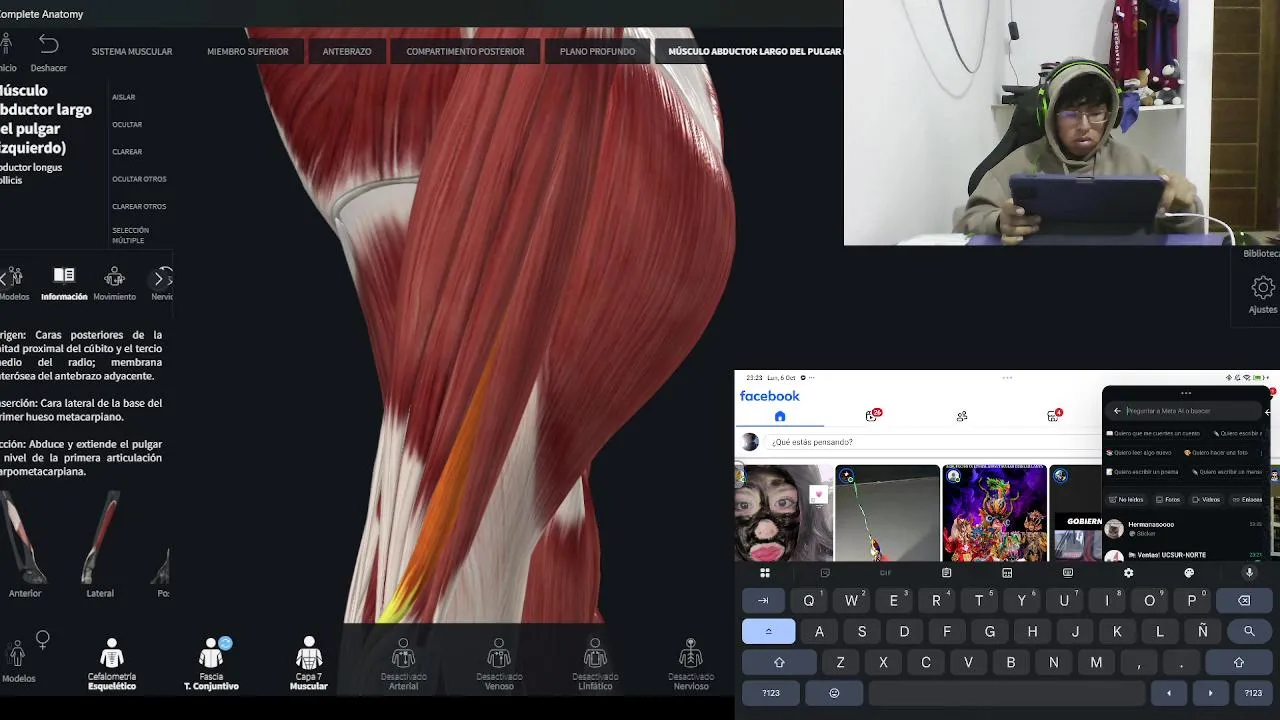Click the highlighted orange abductor muscle
The width and height of the screenshot is (1280, 720).
(x=447, y=500)
